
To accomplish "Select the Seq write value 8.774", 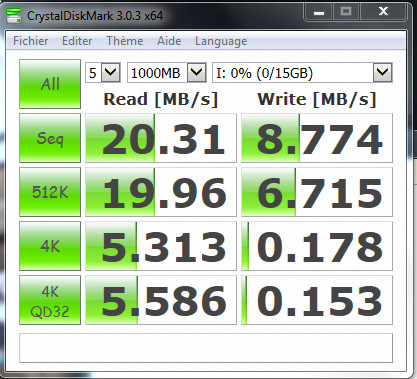I will pos(317,138).
